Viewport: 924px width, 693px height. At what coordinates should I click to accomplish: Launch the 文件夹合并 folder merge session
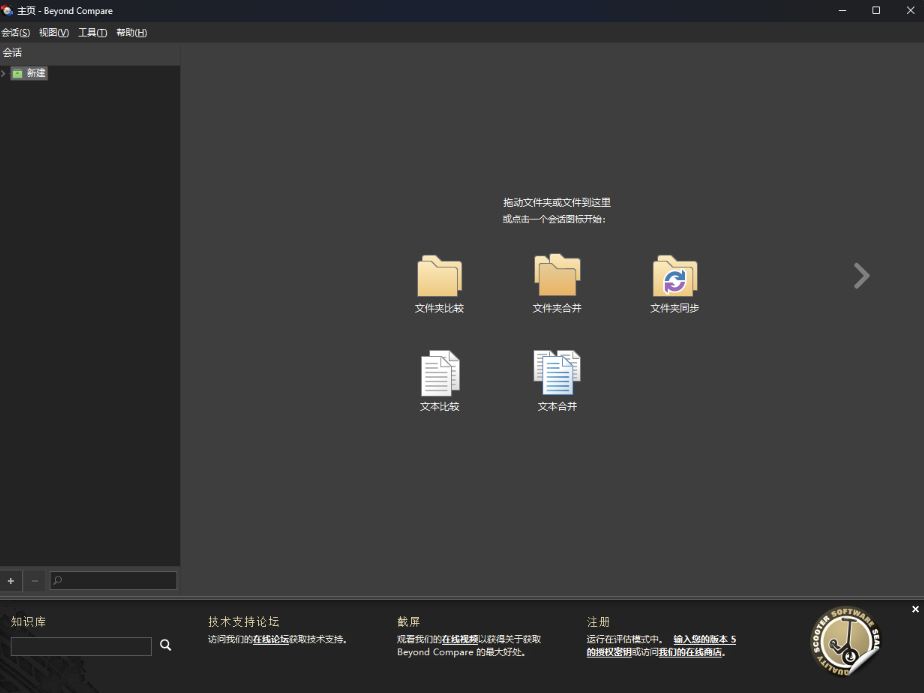click(557, 284)
